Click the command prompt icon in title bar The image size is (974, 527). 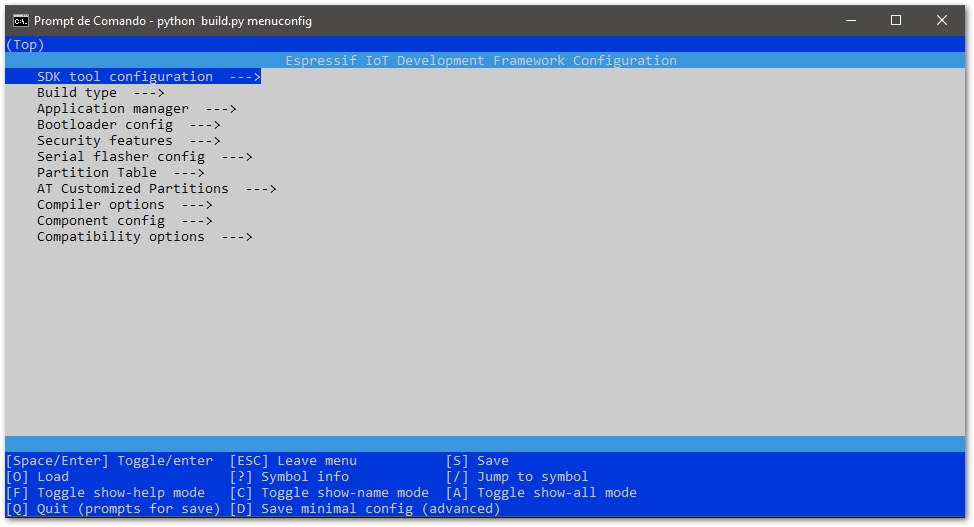[20, 21]
